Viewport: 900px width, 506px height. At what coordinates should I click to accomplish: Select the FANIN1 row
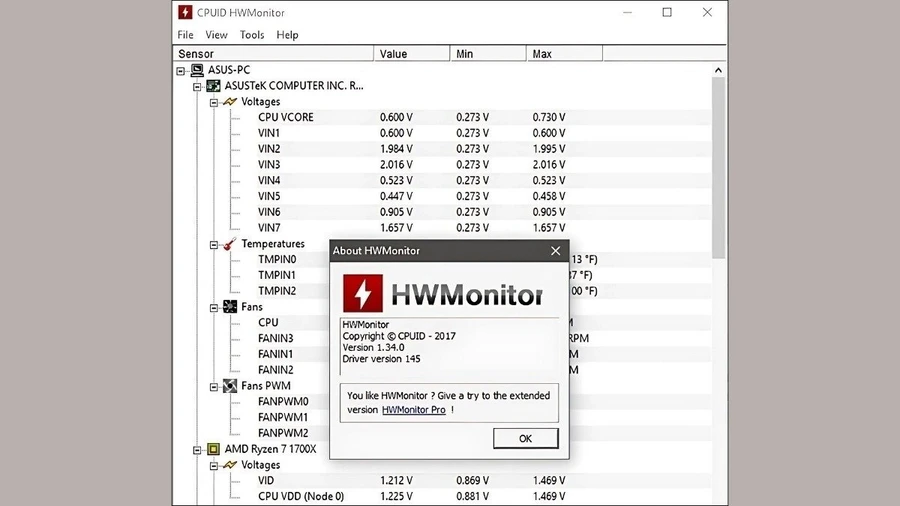(276, 354)
